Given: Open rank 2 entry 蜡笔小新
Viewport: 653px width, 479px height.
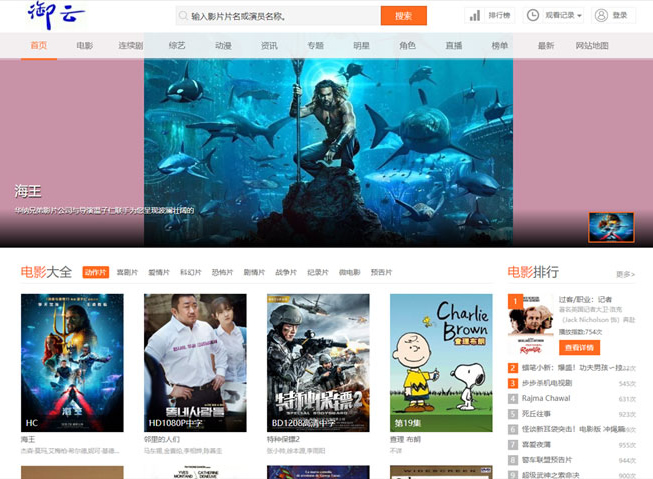Looking at the screenshot, I should pos(572,368).
